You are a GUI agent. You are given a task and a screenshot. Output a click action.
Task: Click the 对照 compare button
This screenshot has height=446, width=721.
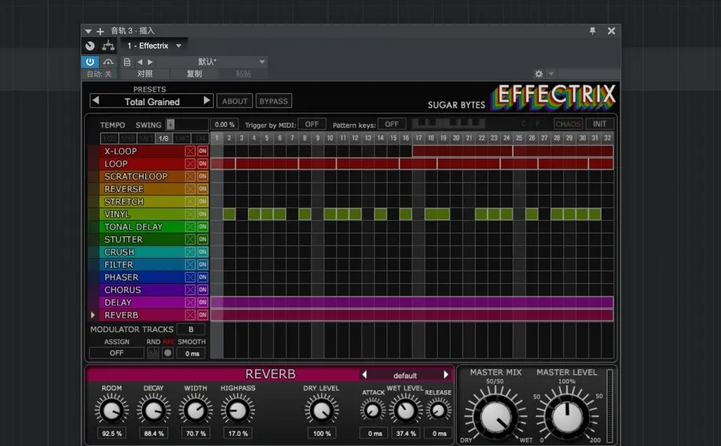144,74
